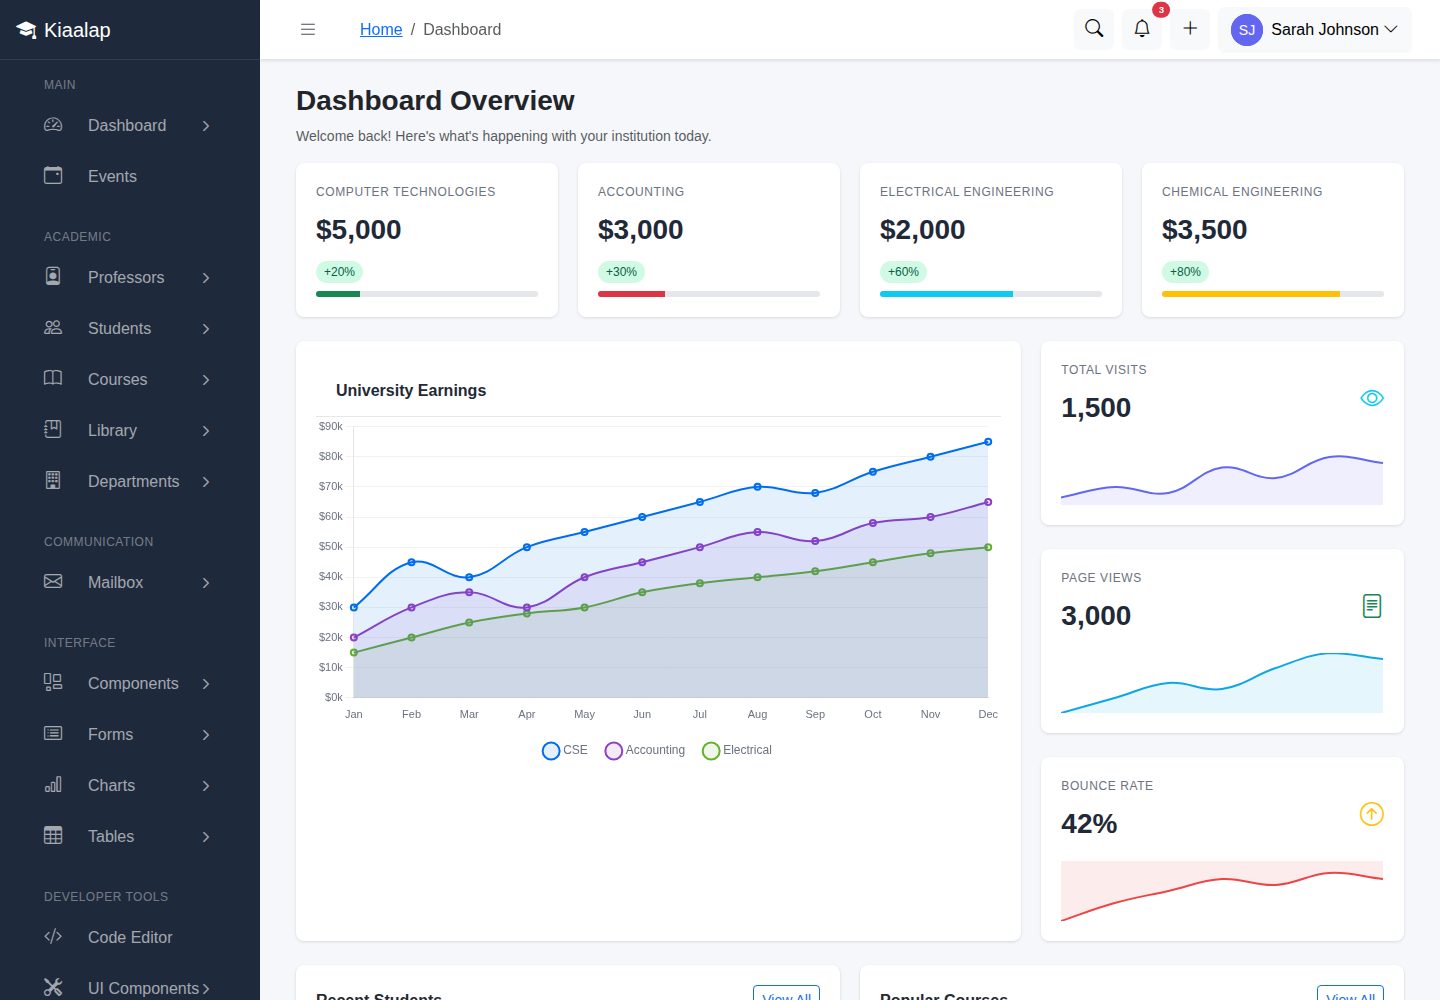The height and width of the screenshot is (1000, 1440).
Task: Open the Code Editor menu item
Action: click(x=130, y=937)
